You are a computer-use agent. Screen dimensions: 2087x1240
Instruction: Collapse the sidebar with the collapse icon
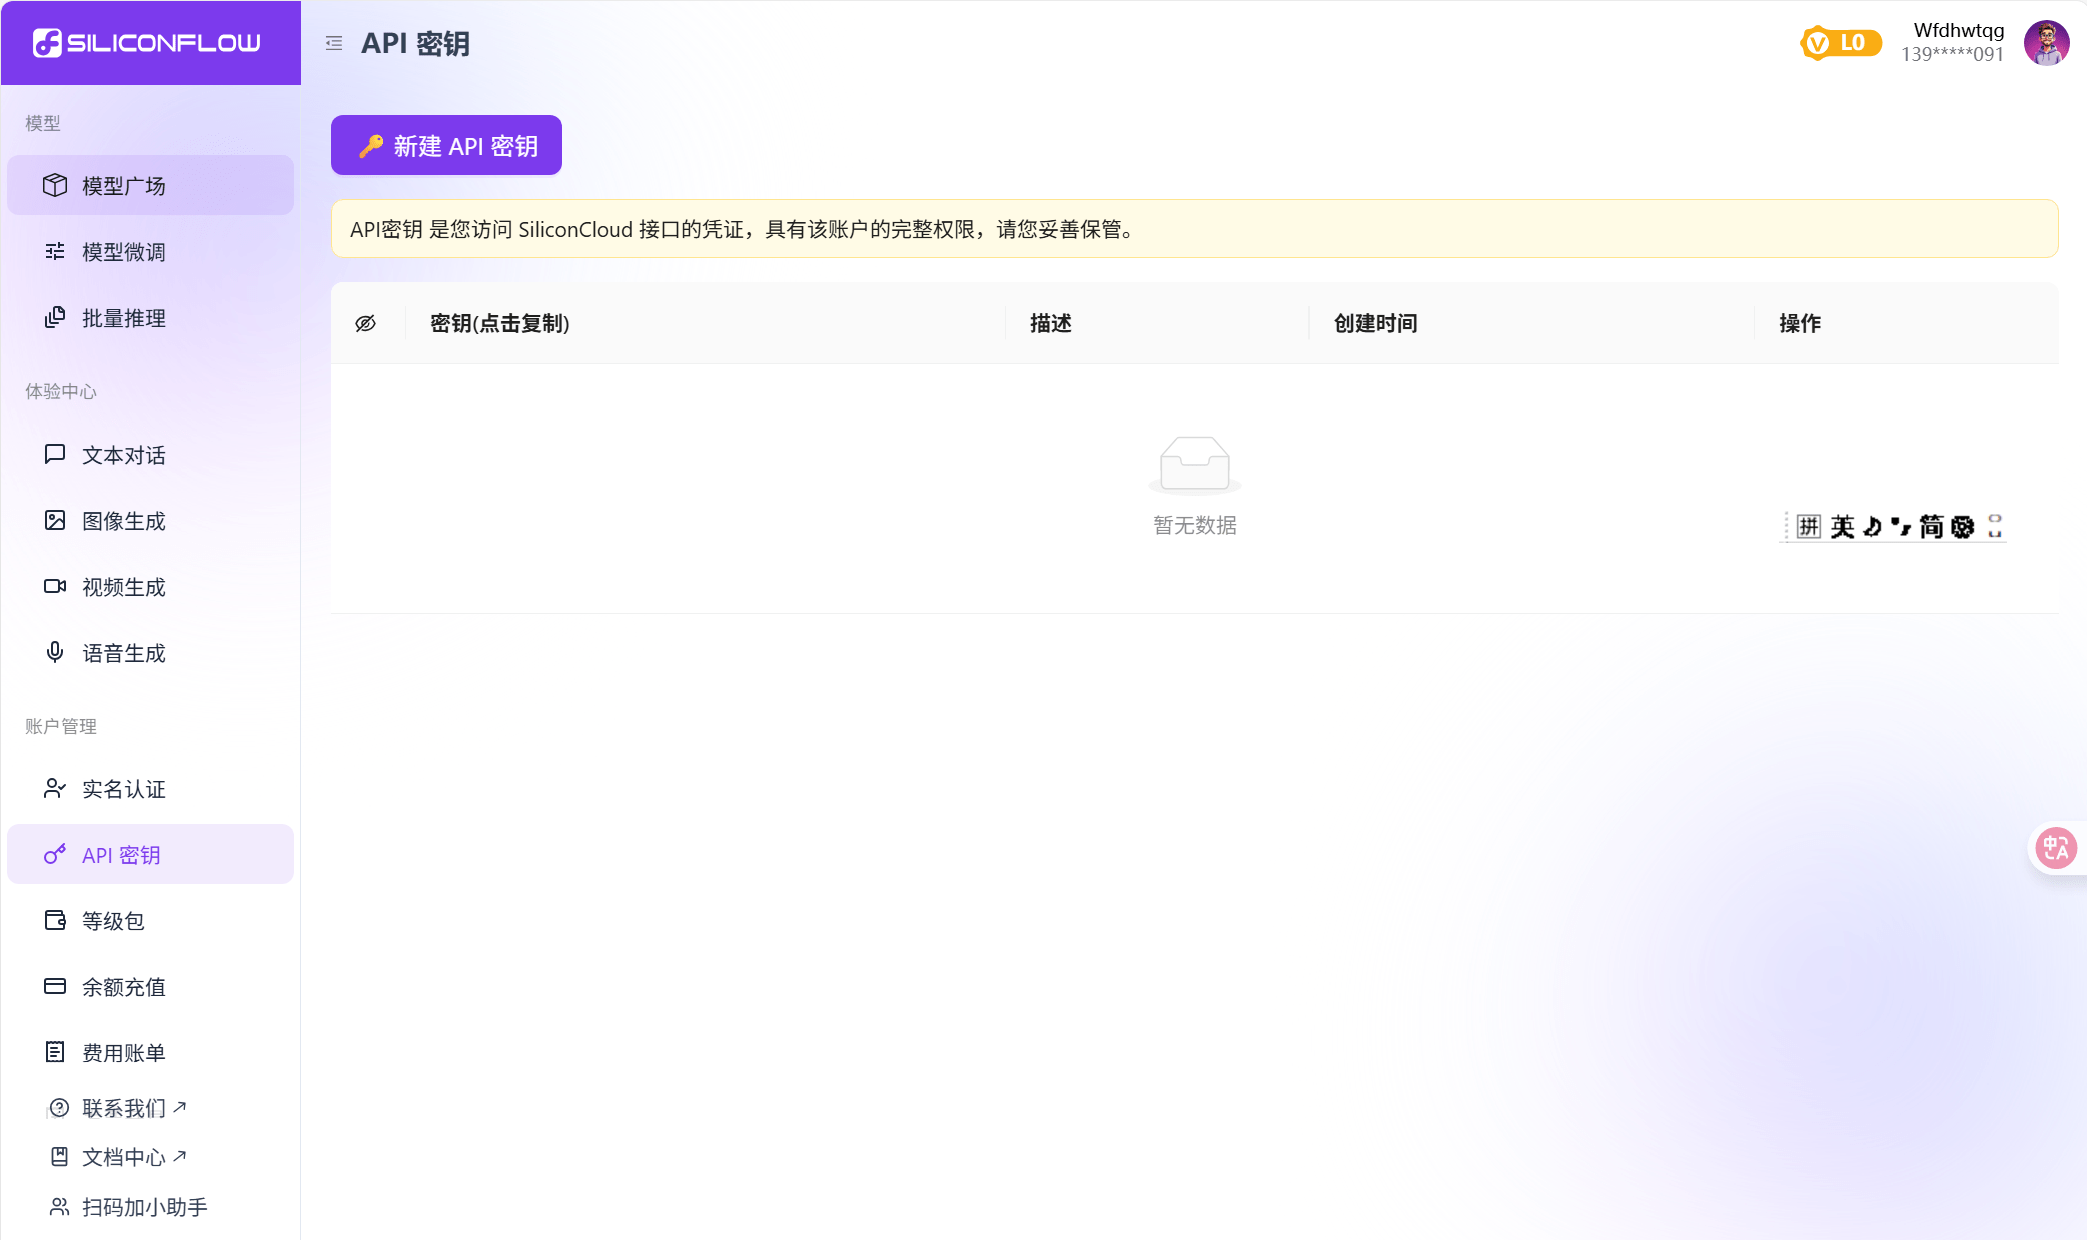pyautogui.click(x=335, y=44)
